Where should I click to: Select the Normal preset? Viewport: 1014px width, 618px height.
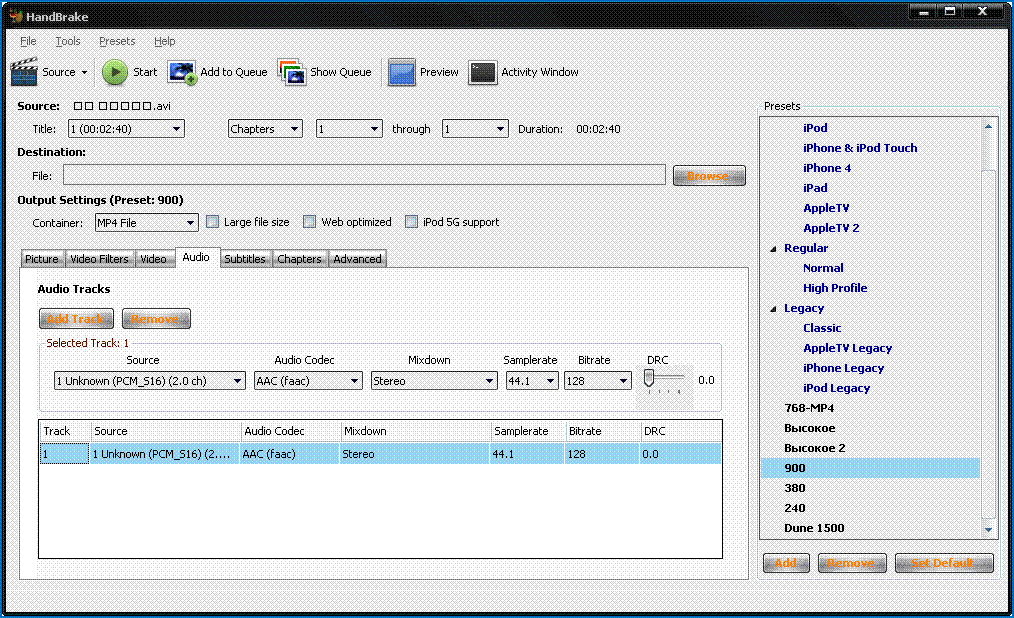[x=823, y=268]
